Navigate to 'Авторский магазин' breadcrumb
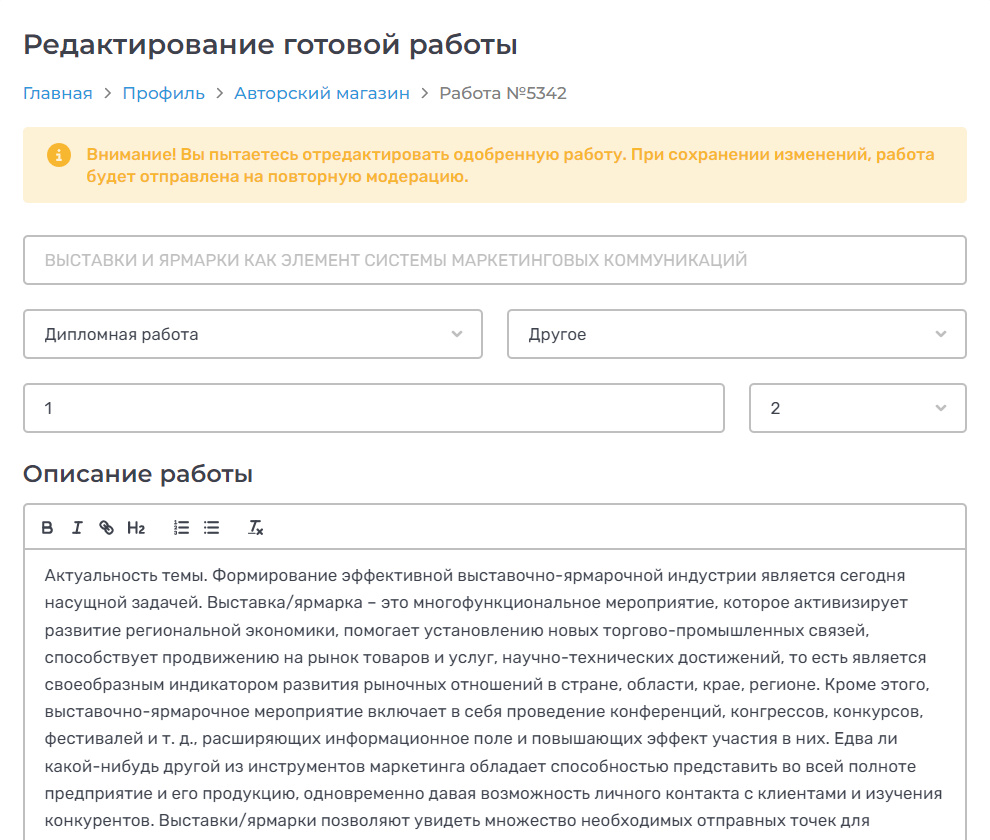The height and width of the screenshot is (840, 990). pyautogui.click(x=321, y=93)
